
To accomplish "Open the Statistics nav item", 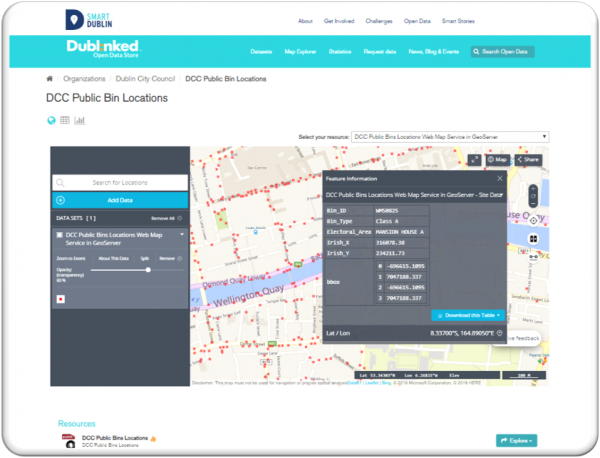I will point(340,52).
